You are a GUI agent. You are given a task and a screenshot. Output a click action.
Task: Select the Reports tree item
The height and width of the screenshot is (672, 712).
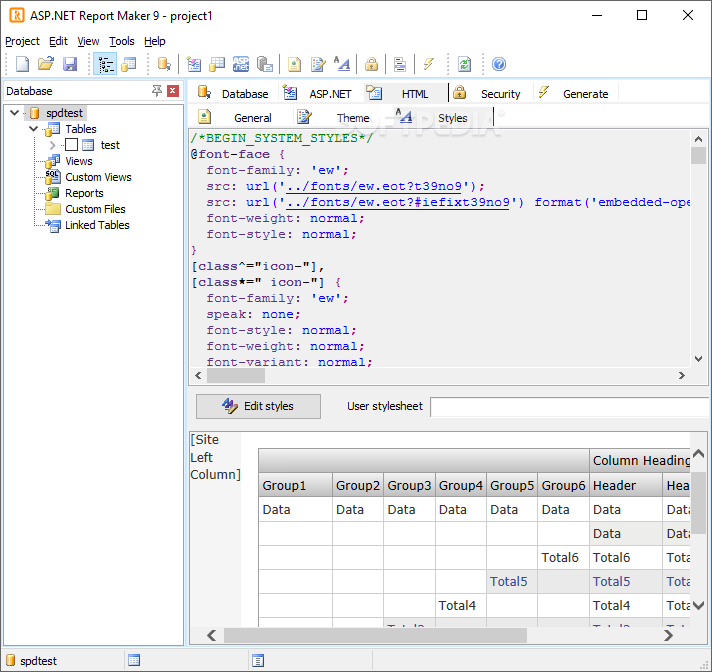coord(84,193)
